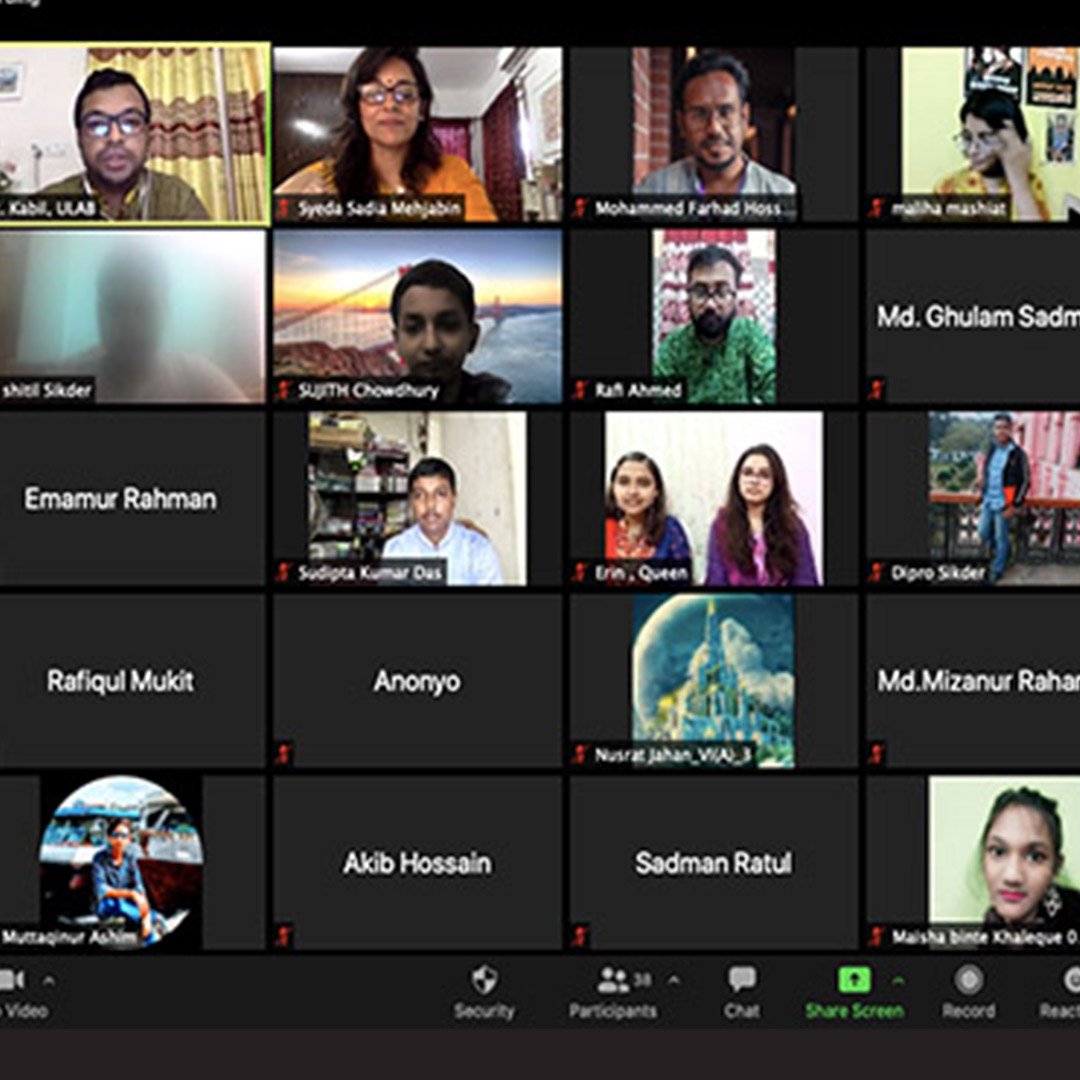The width and height of the screenshot is (1080, 1080).
Task: Click muted mic icon in Akib Hossain tile
Action: point(283,937)
